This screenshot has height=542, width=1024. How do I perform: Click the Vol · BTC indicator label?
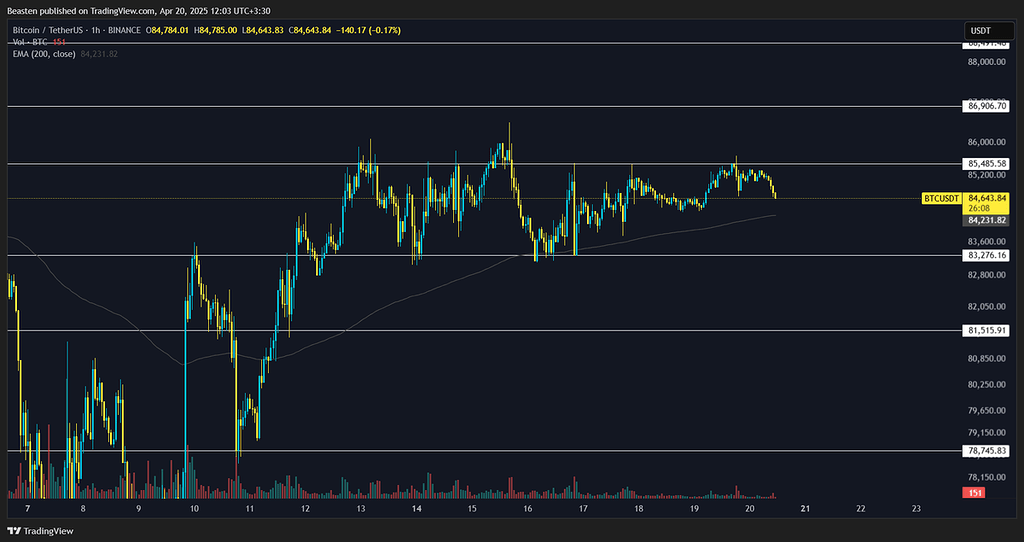32,42
